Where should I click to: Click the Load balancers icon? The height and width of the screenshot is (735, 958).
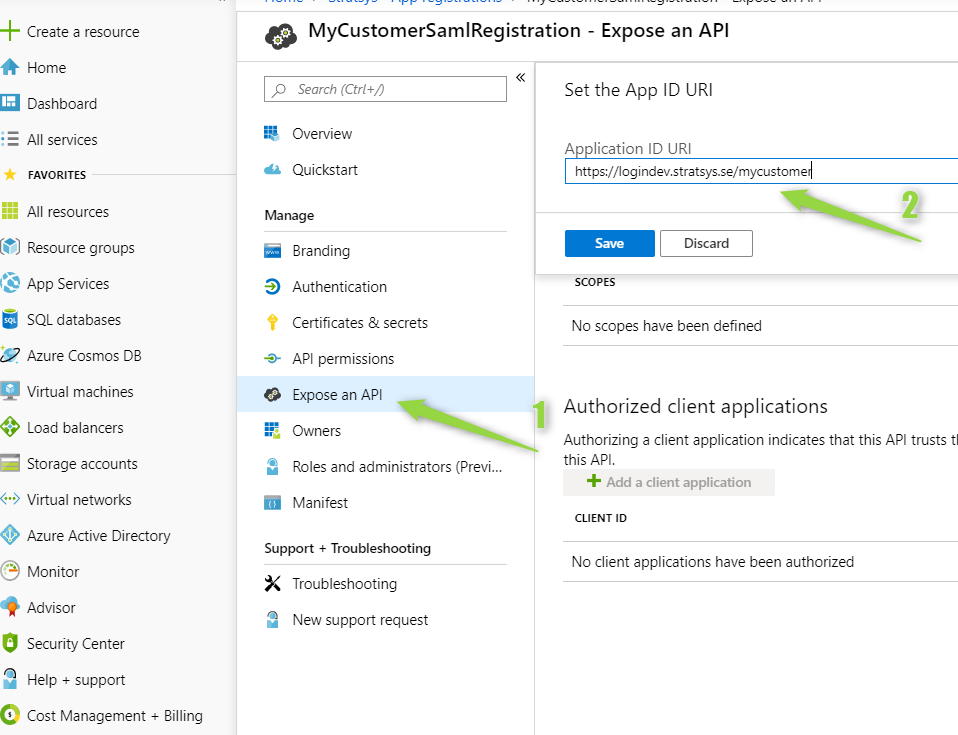pos(10,428)
